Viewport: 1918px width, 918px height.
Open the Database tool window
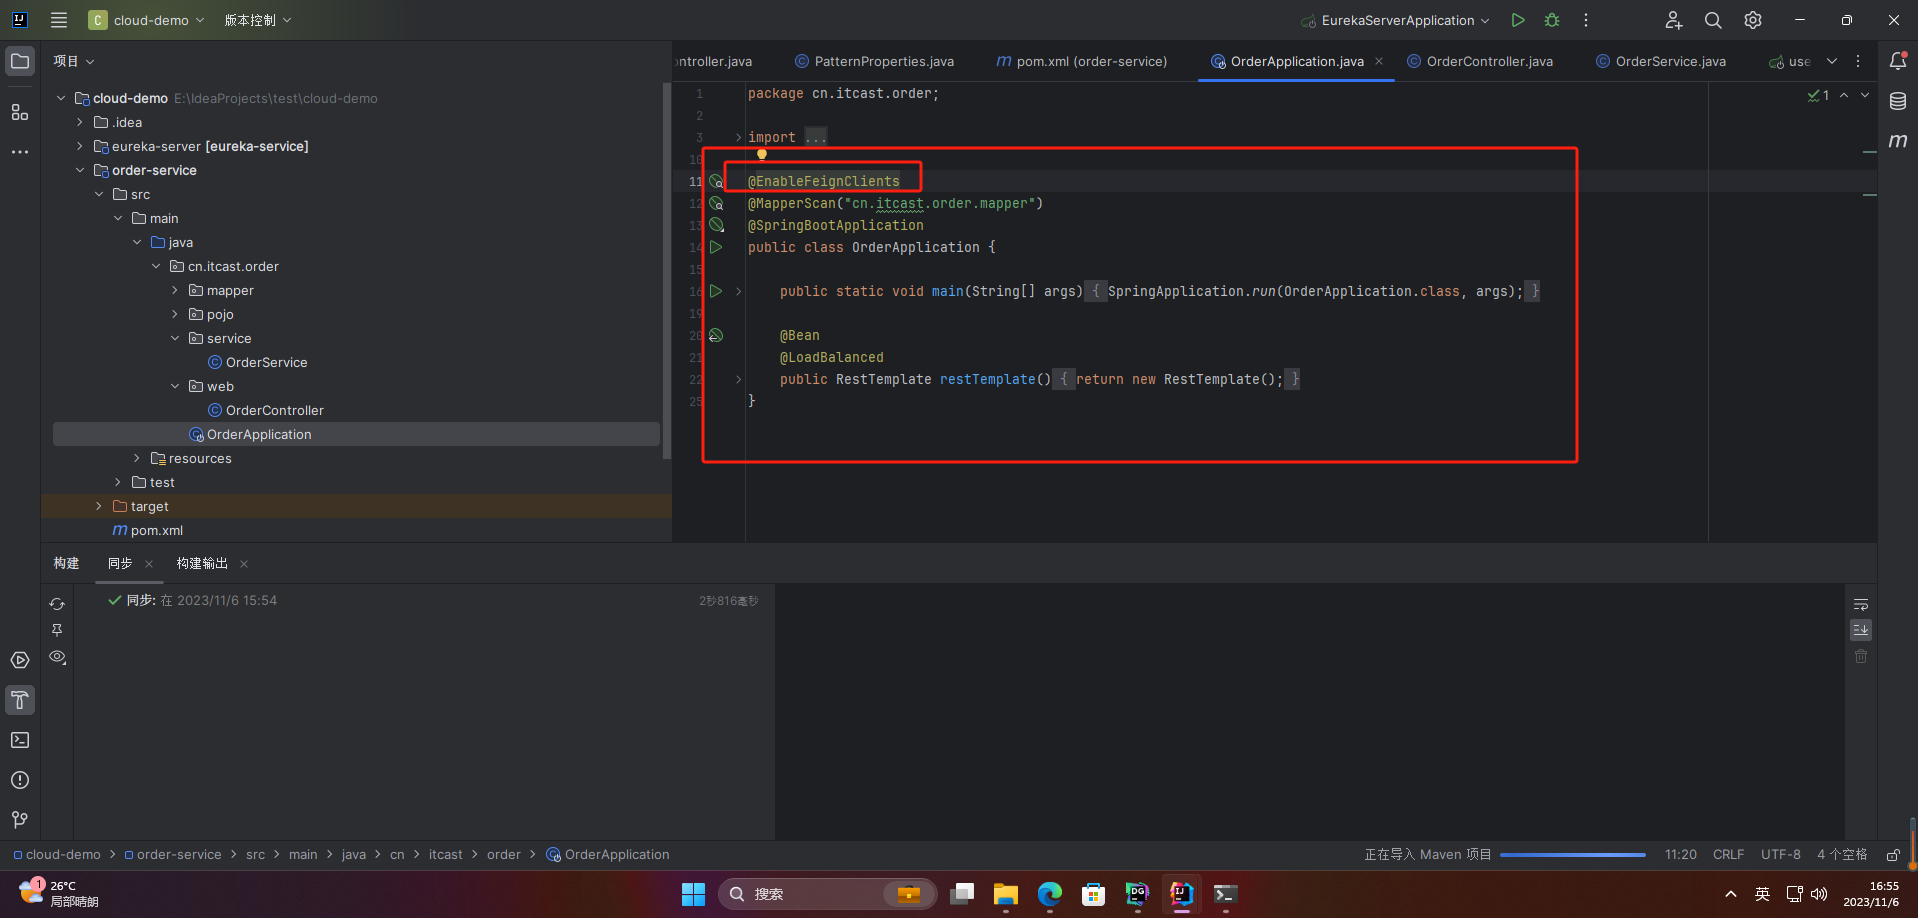1898,101
